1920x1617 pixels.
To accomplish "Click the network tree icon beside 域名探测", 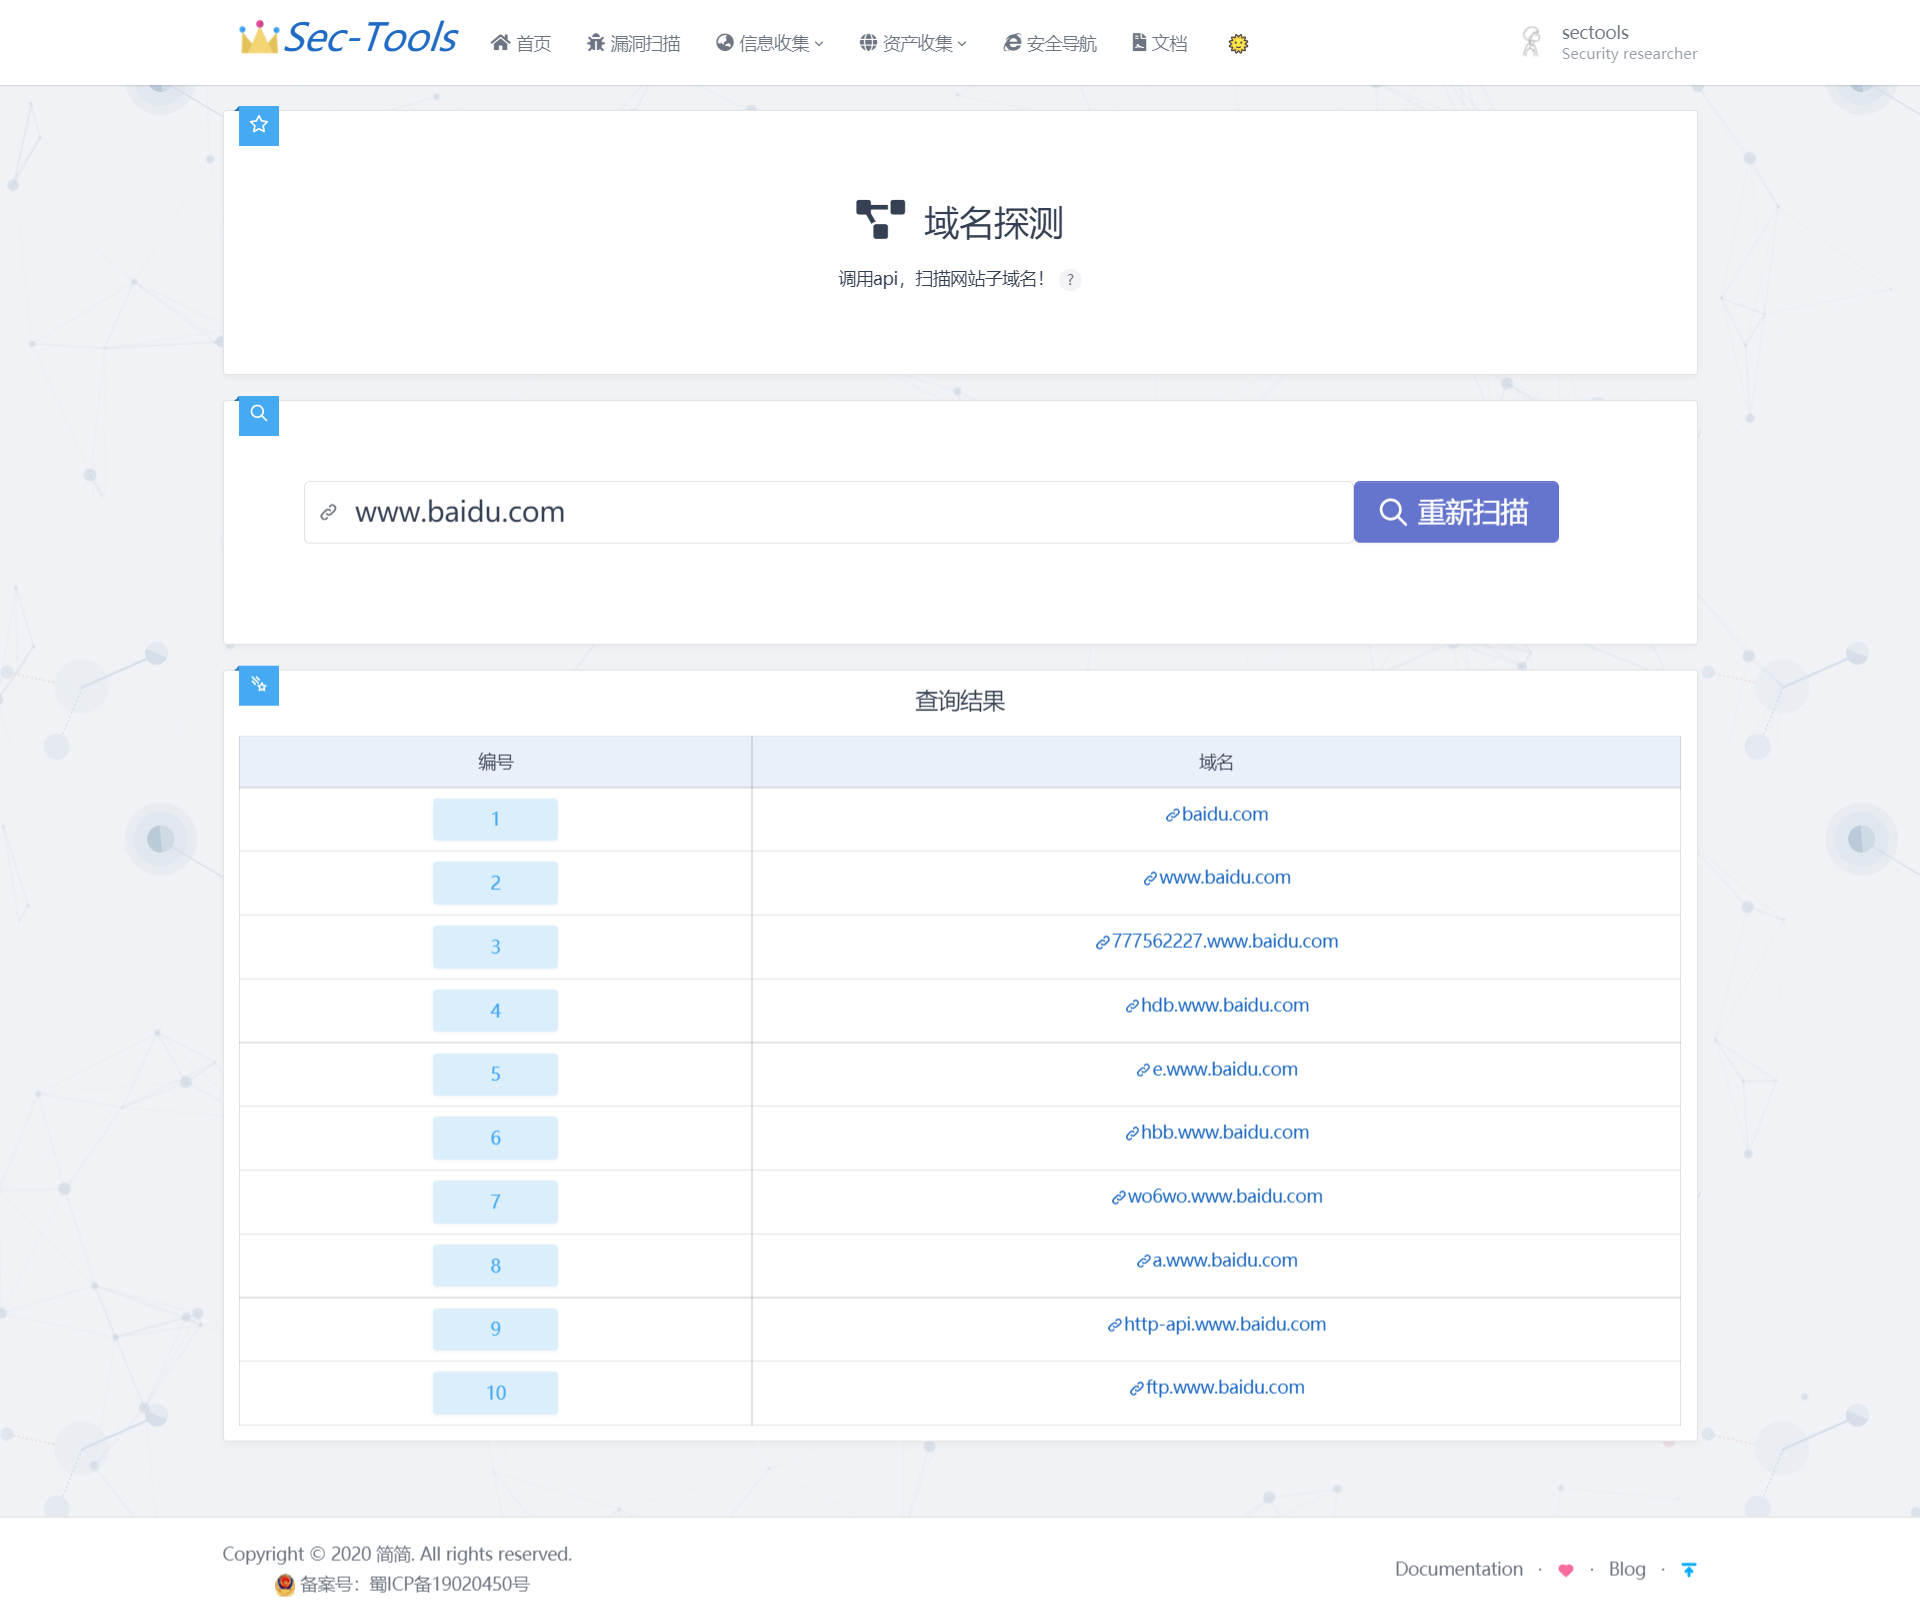I will click(x=881, y=219).
